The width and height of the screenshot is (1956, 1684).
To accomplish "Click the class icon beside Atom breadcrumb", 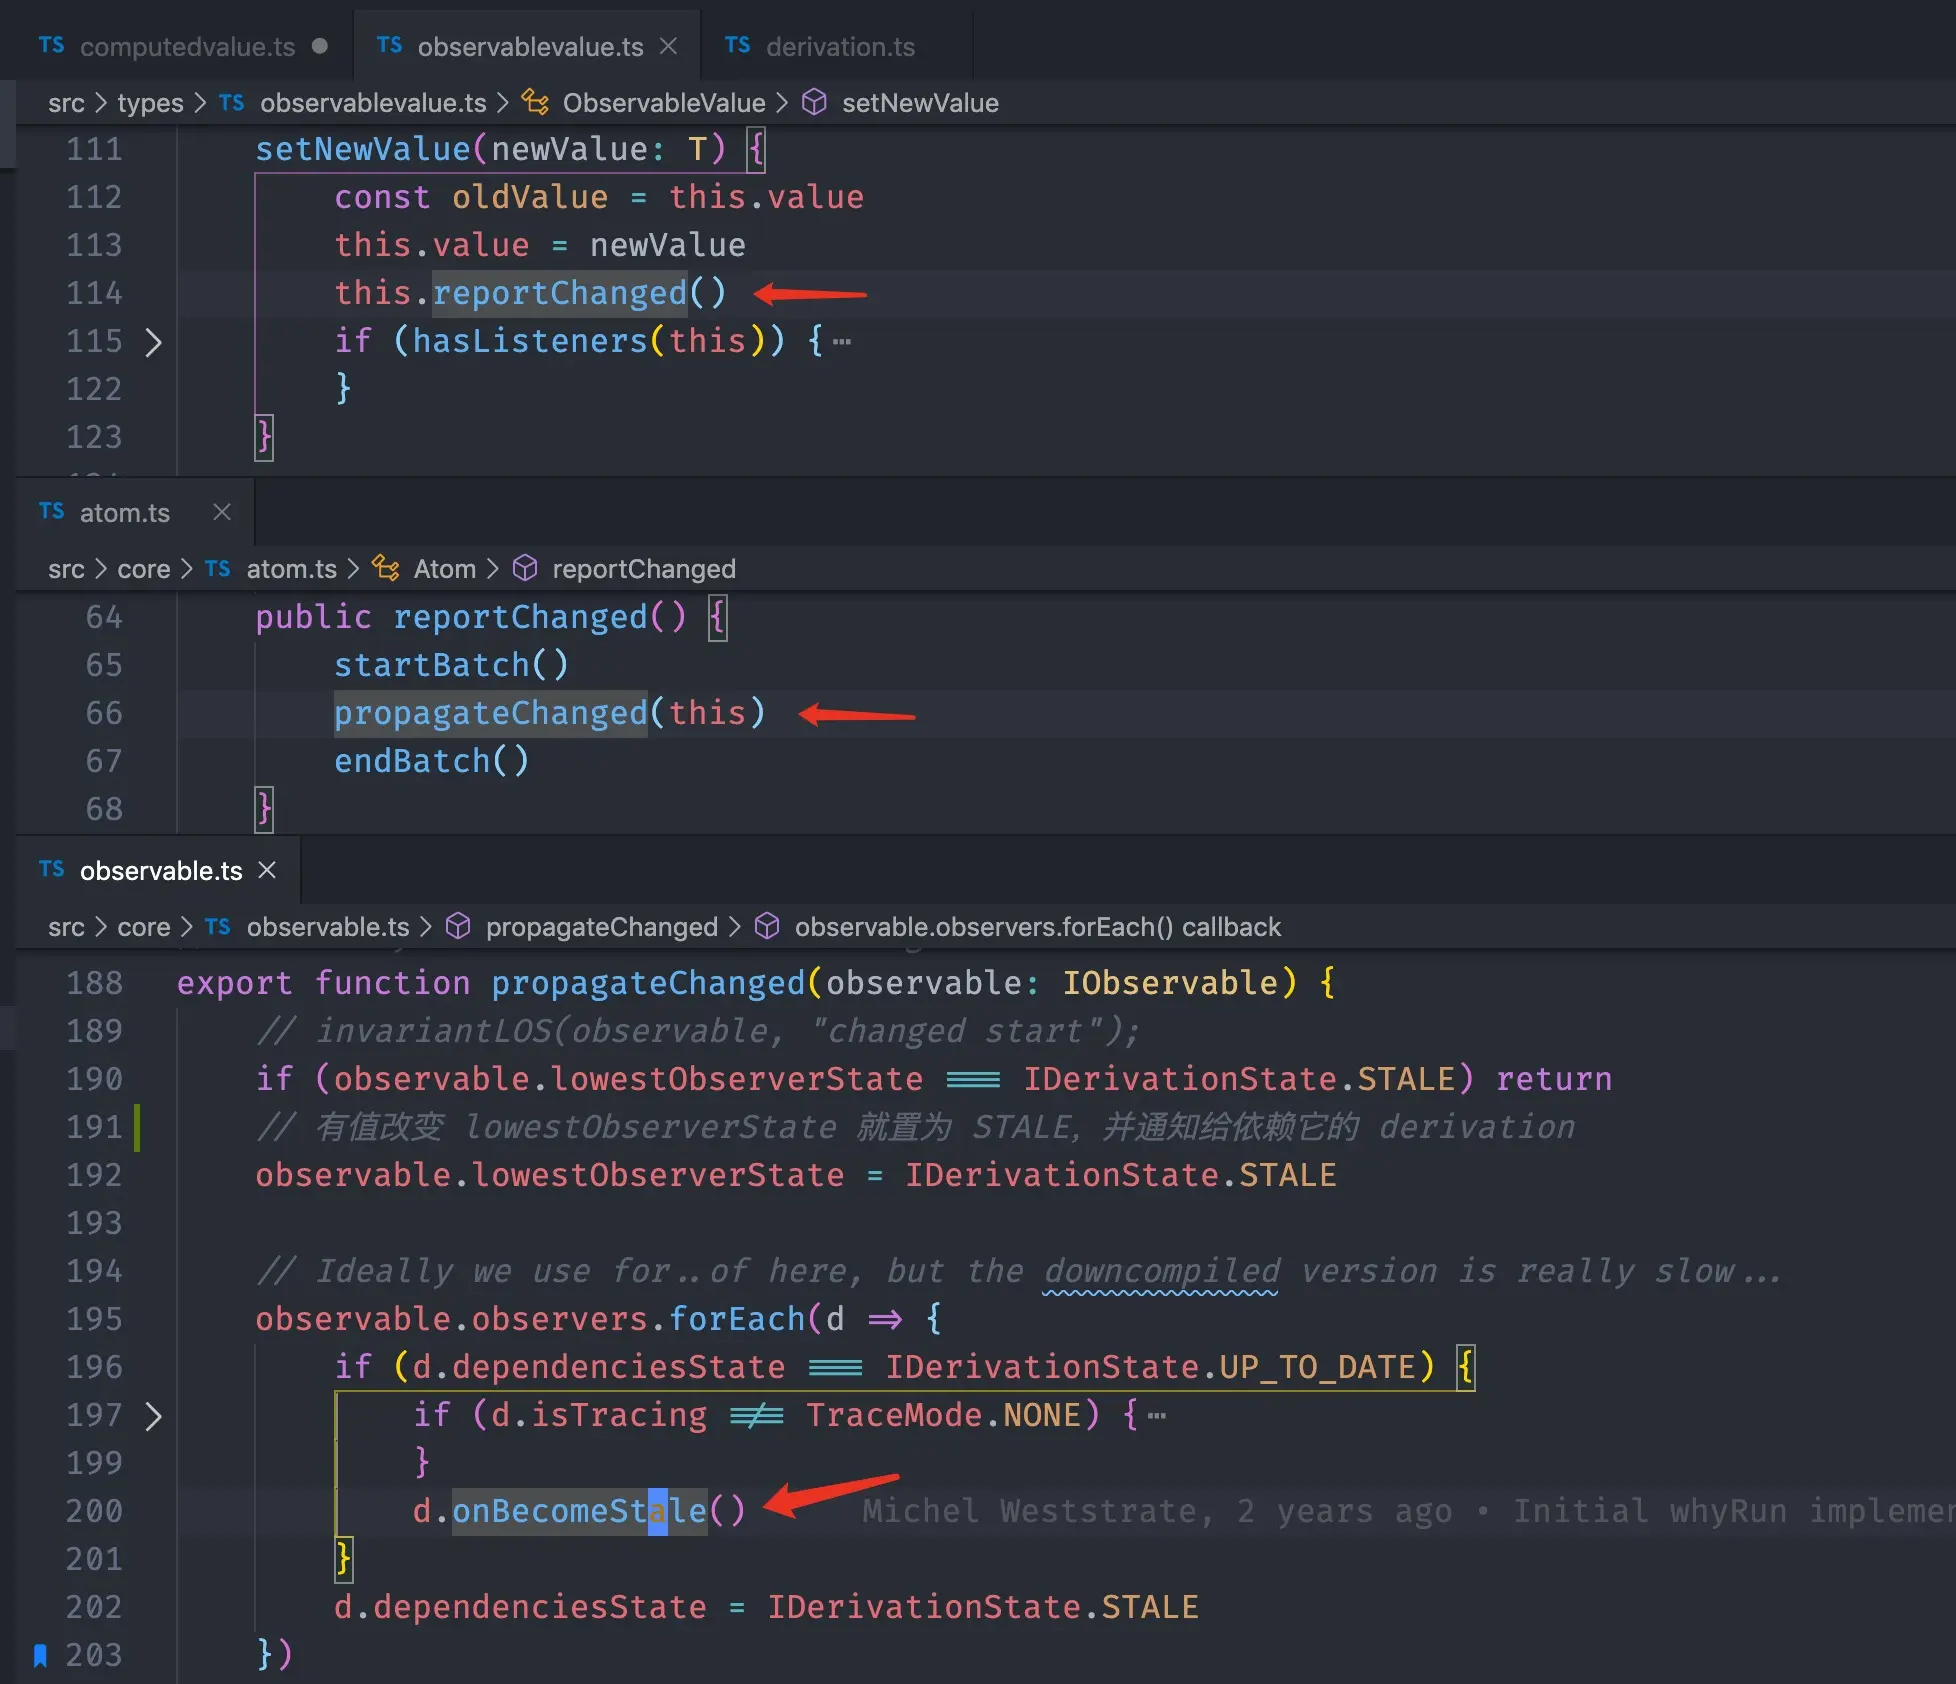I will pos(386,568).
